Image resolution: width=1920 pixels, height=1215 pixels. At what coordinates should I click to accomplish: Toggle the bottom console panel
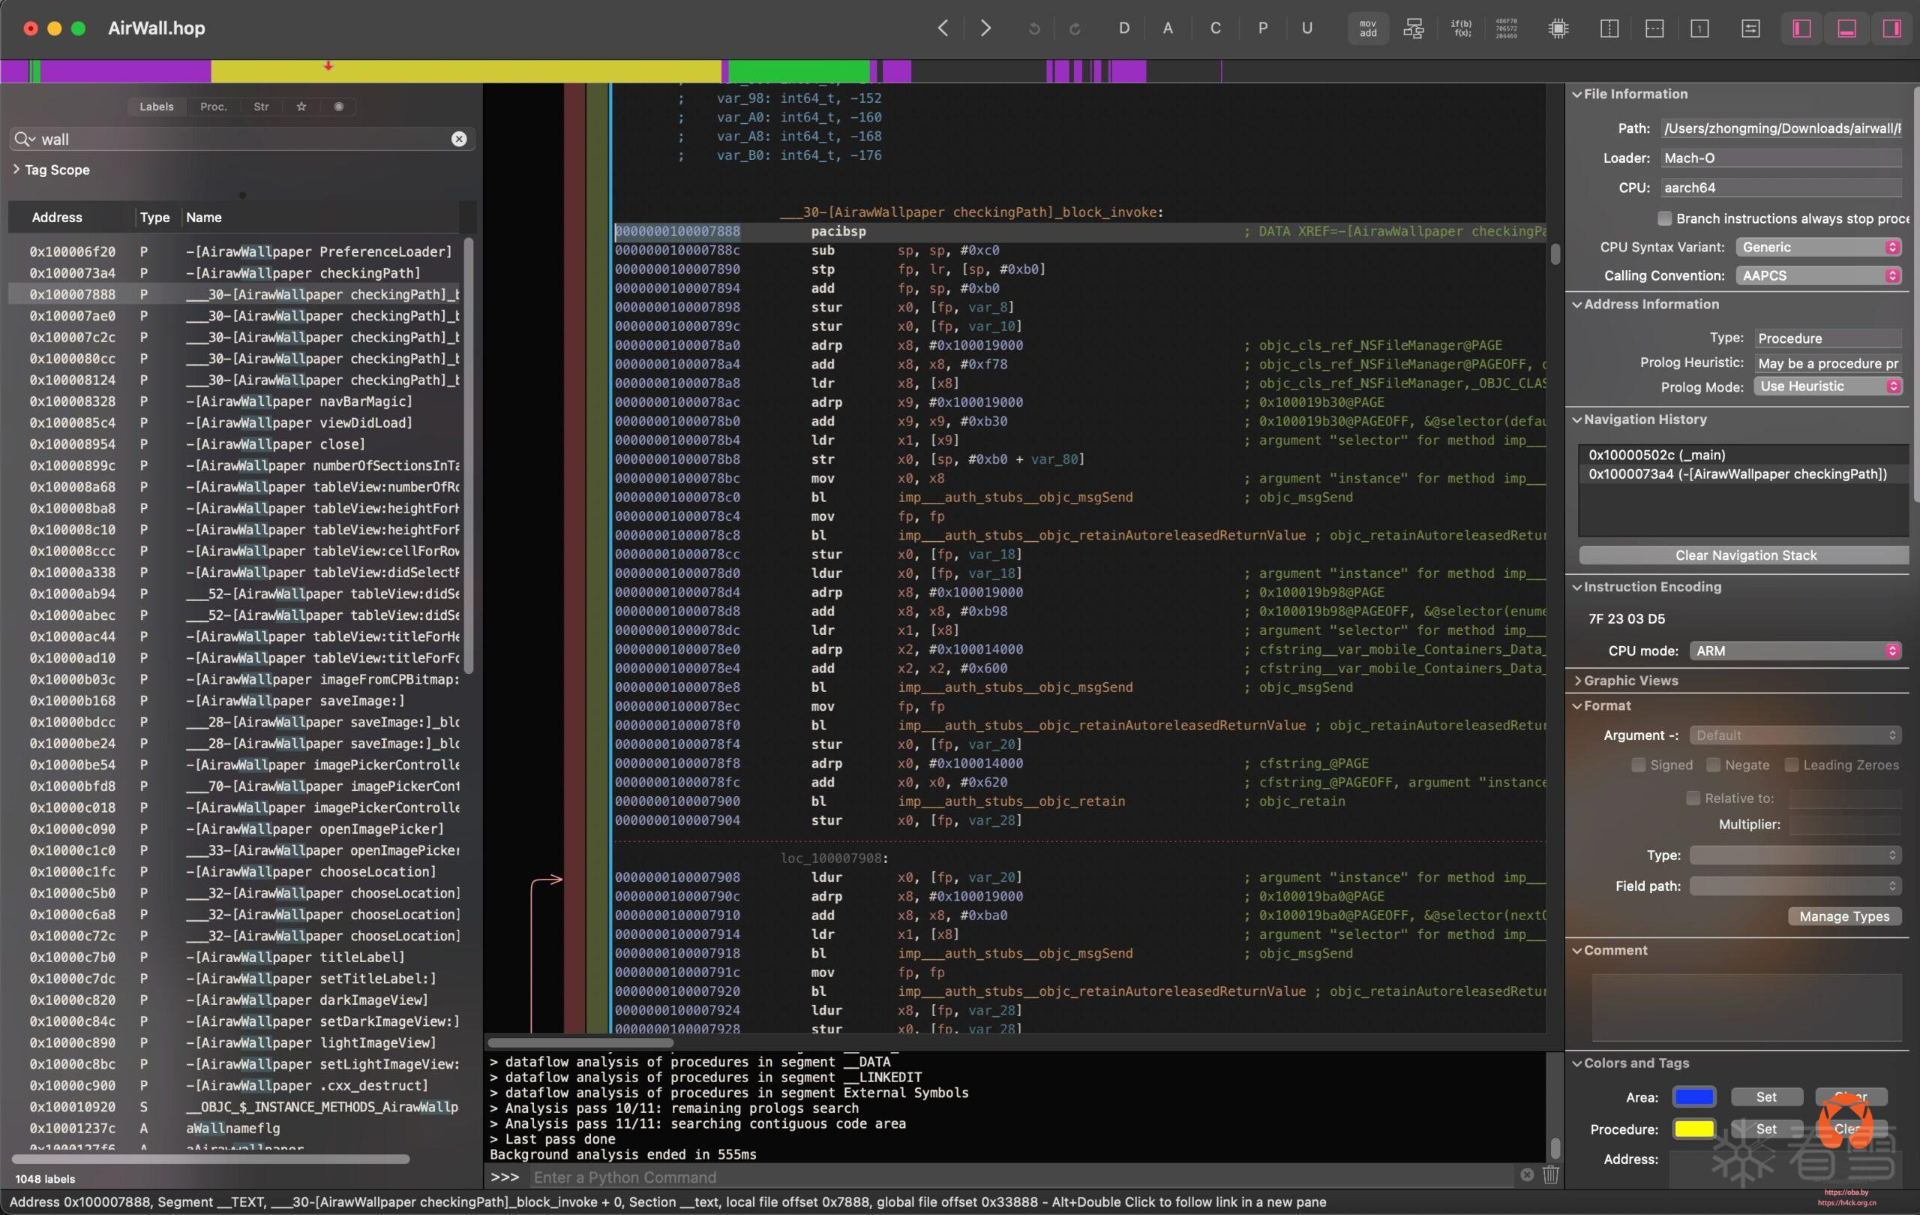[1846, 29]
